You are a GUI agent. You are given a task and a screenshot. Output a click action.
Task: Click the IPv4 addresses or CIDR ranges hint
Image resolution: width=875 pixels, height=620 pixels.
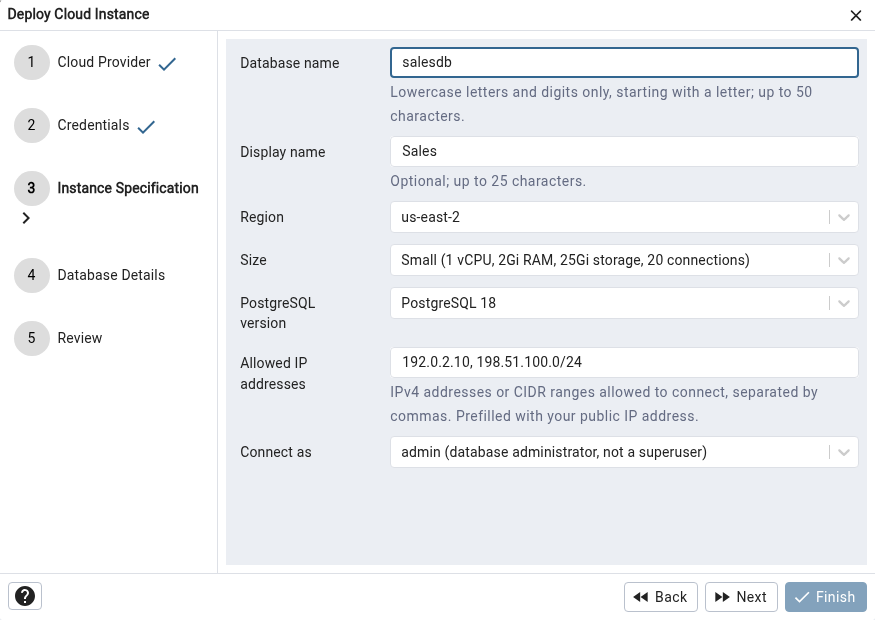click(604, 404)
